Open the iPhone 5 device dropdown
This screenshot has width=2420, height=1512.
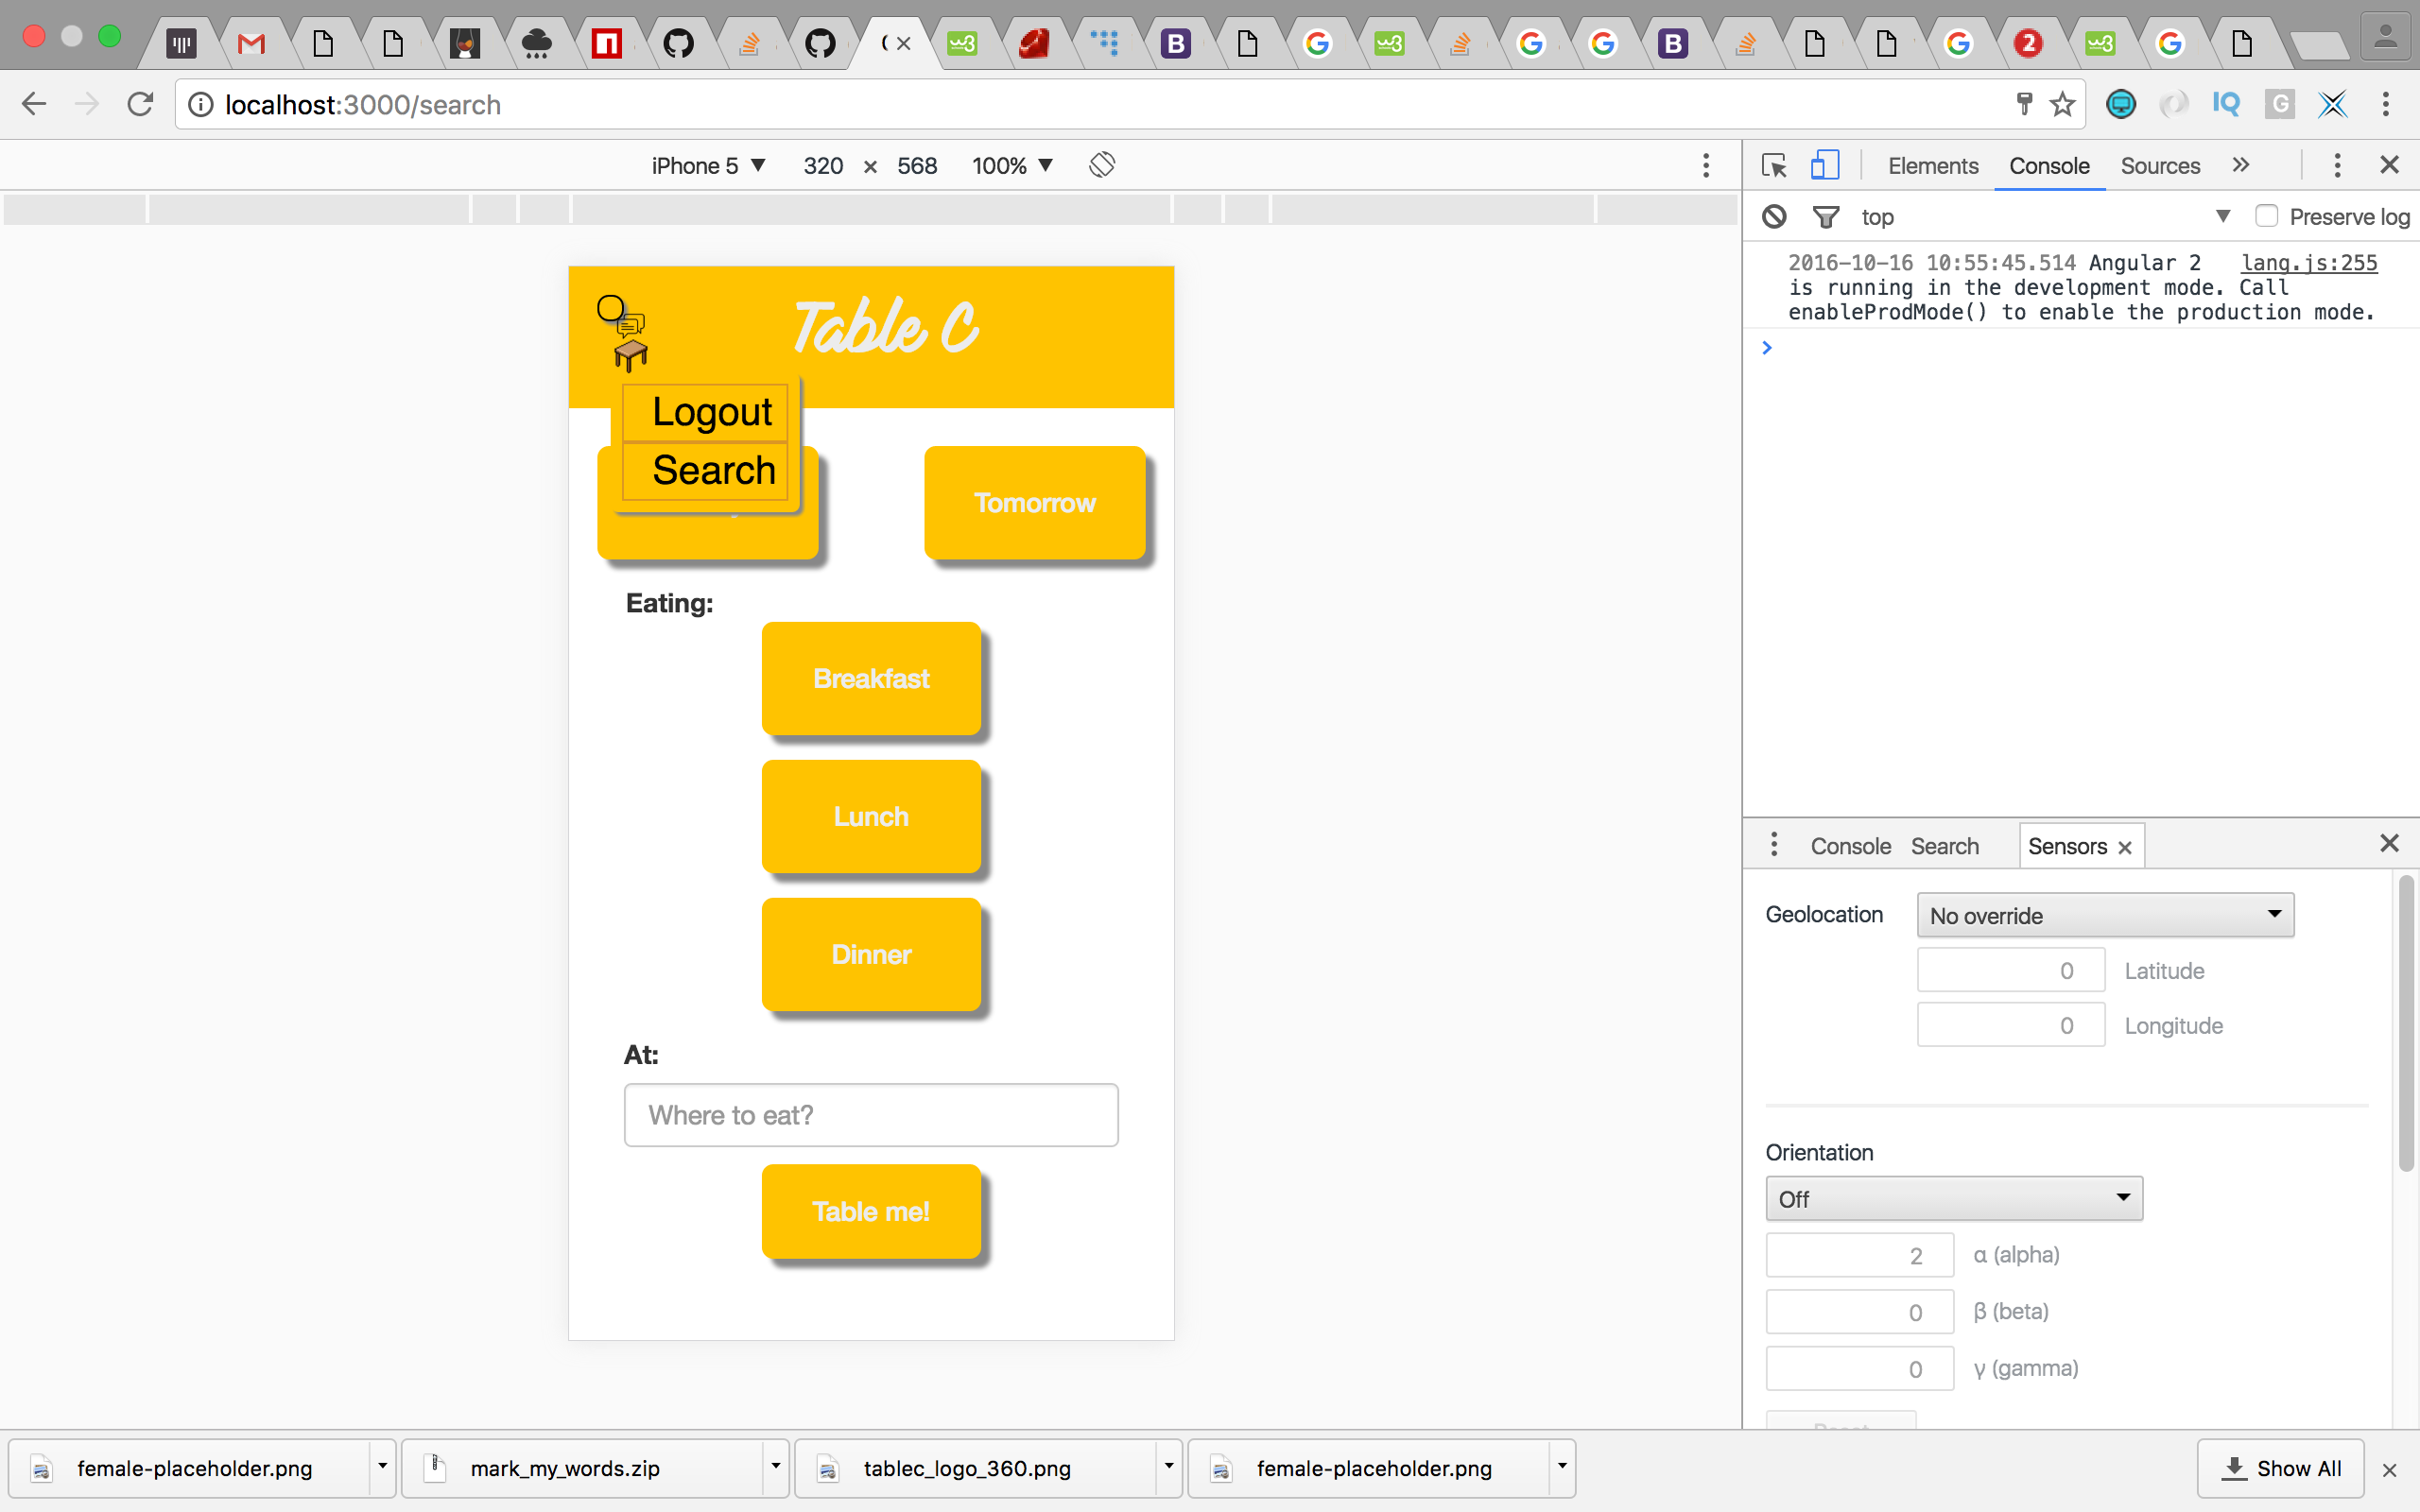708,165
